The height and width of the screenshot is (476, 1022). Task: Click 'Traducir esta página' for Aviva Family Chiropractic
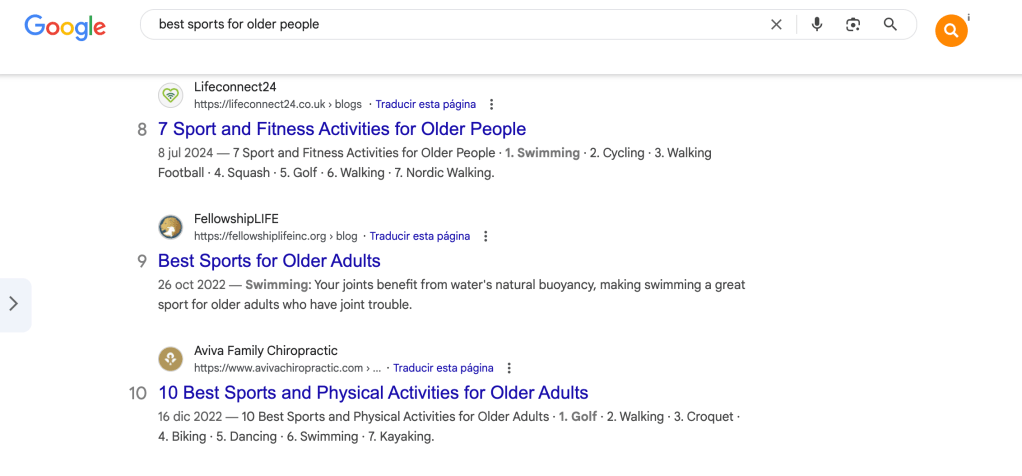click(x=443, y=368)
